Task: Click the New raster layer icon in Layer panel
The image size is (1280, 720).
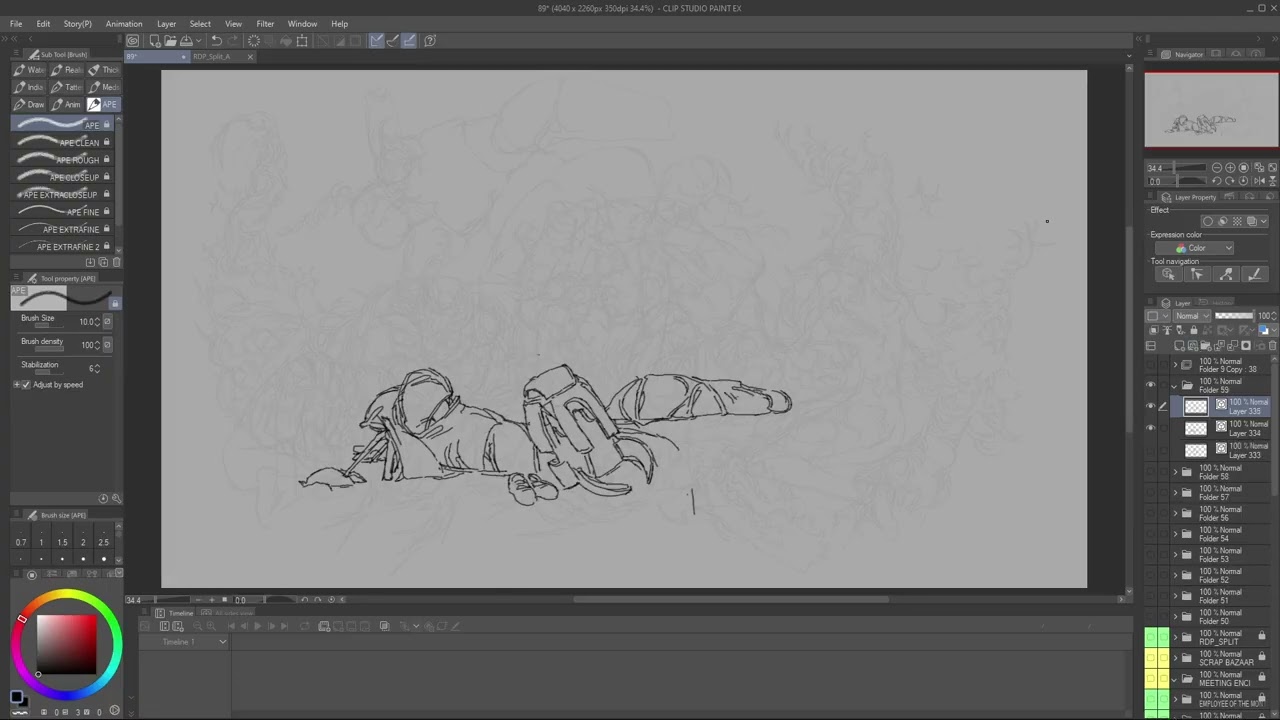Action: point(1181,346)
